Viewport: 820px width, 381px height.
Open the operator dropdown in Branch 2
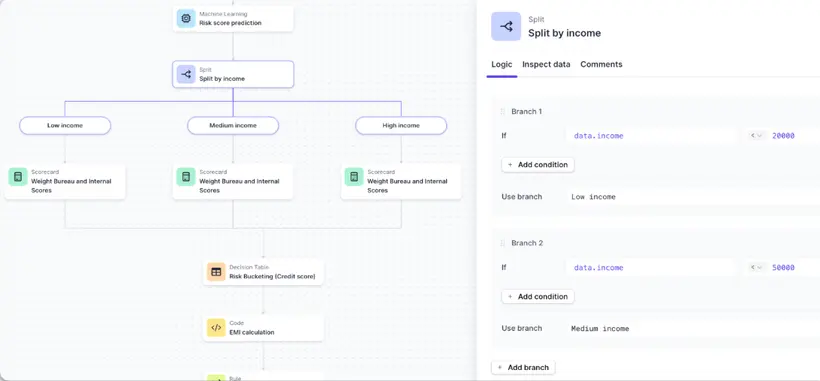[x=756, y=267]
